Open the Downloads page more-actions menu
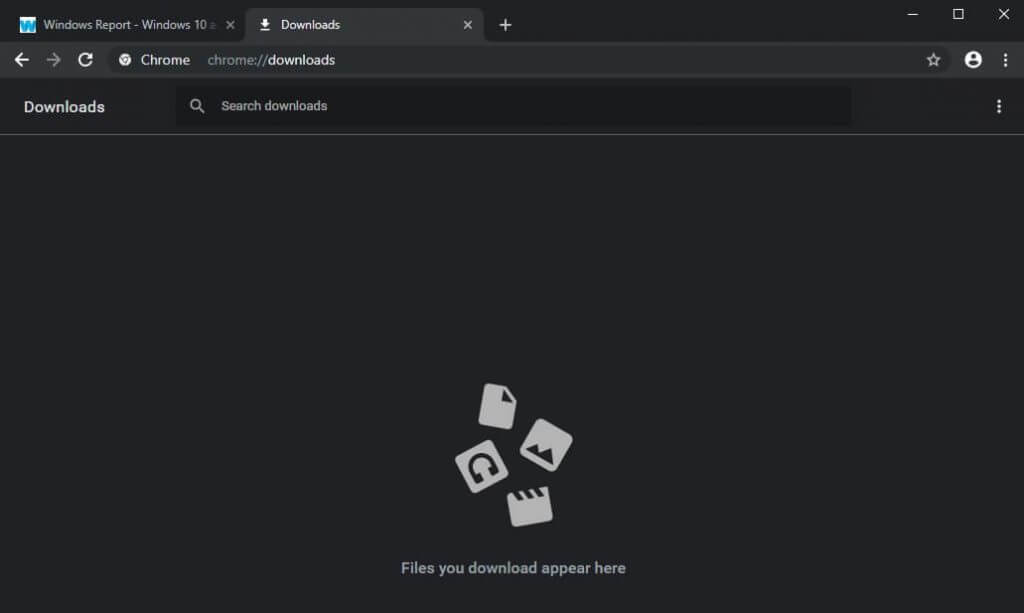 point(999,106)
